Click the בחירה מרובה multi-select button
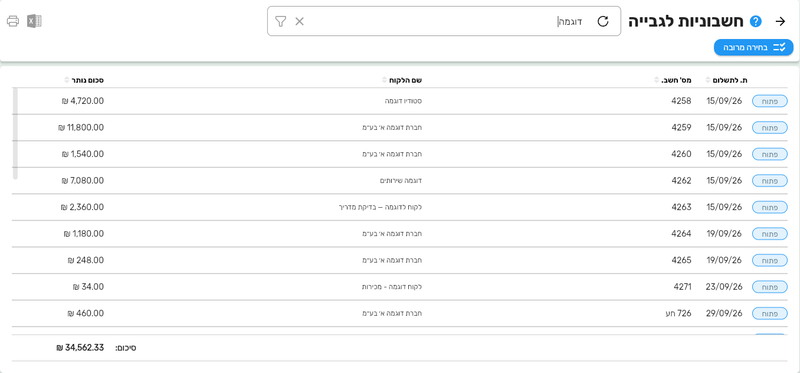This screenshot has height=373, width=800. point(754,47)
